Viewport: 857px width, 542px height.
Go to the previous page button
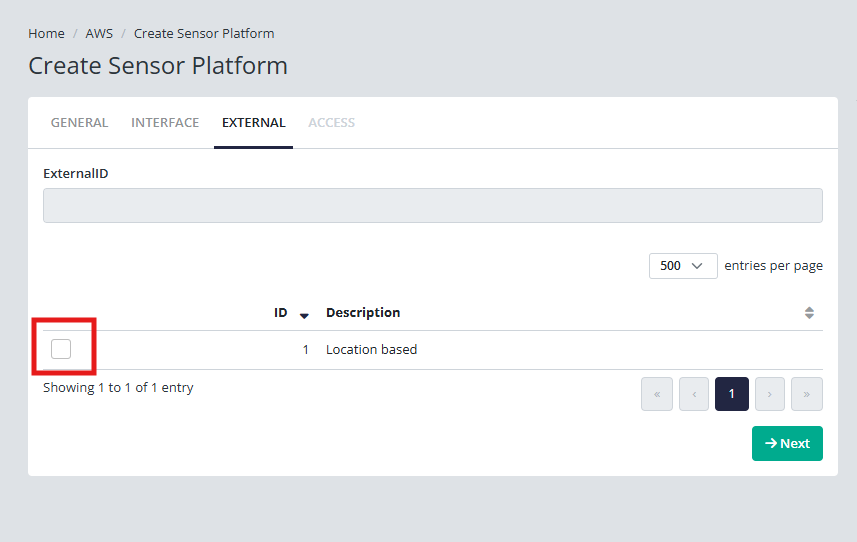click(x=694, y=394)
